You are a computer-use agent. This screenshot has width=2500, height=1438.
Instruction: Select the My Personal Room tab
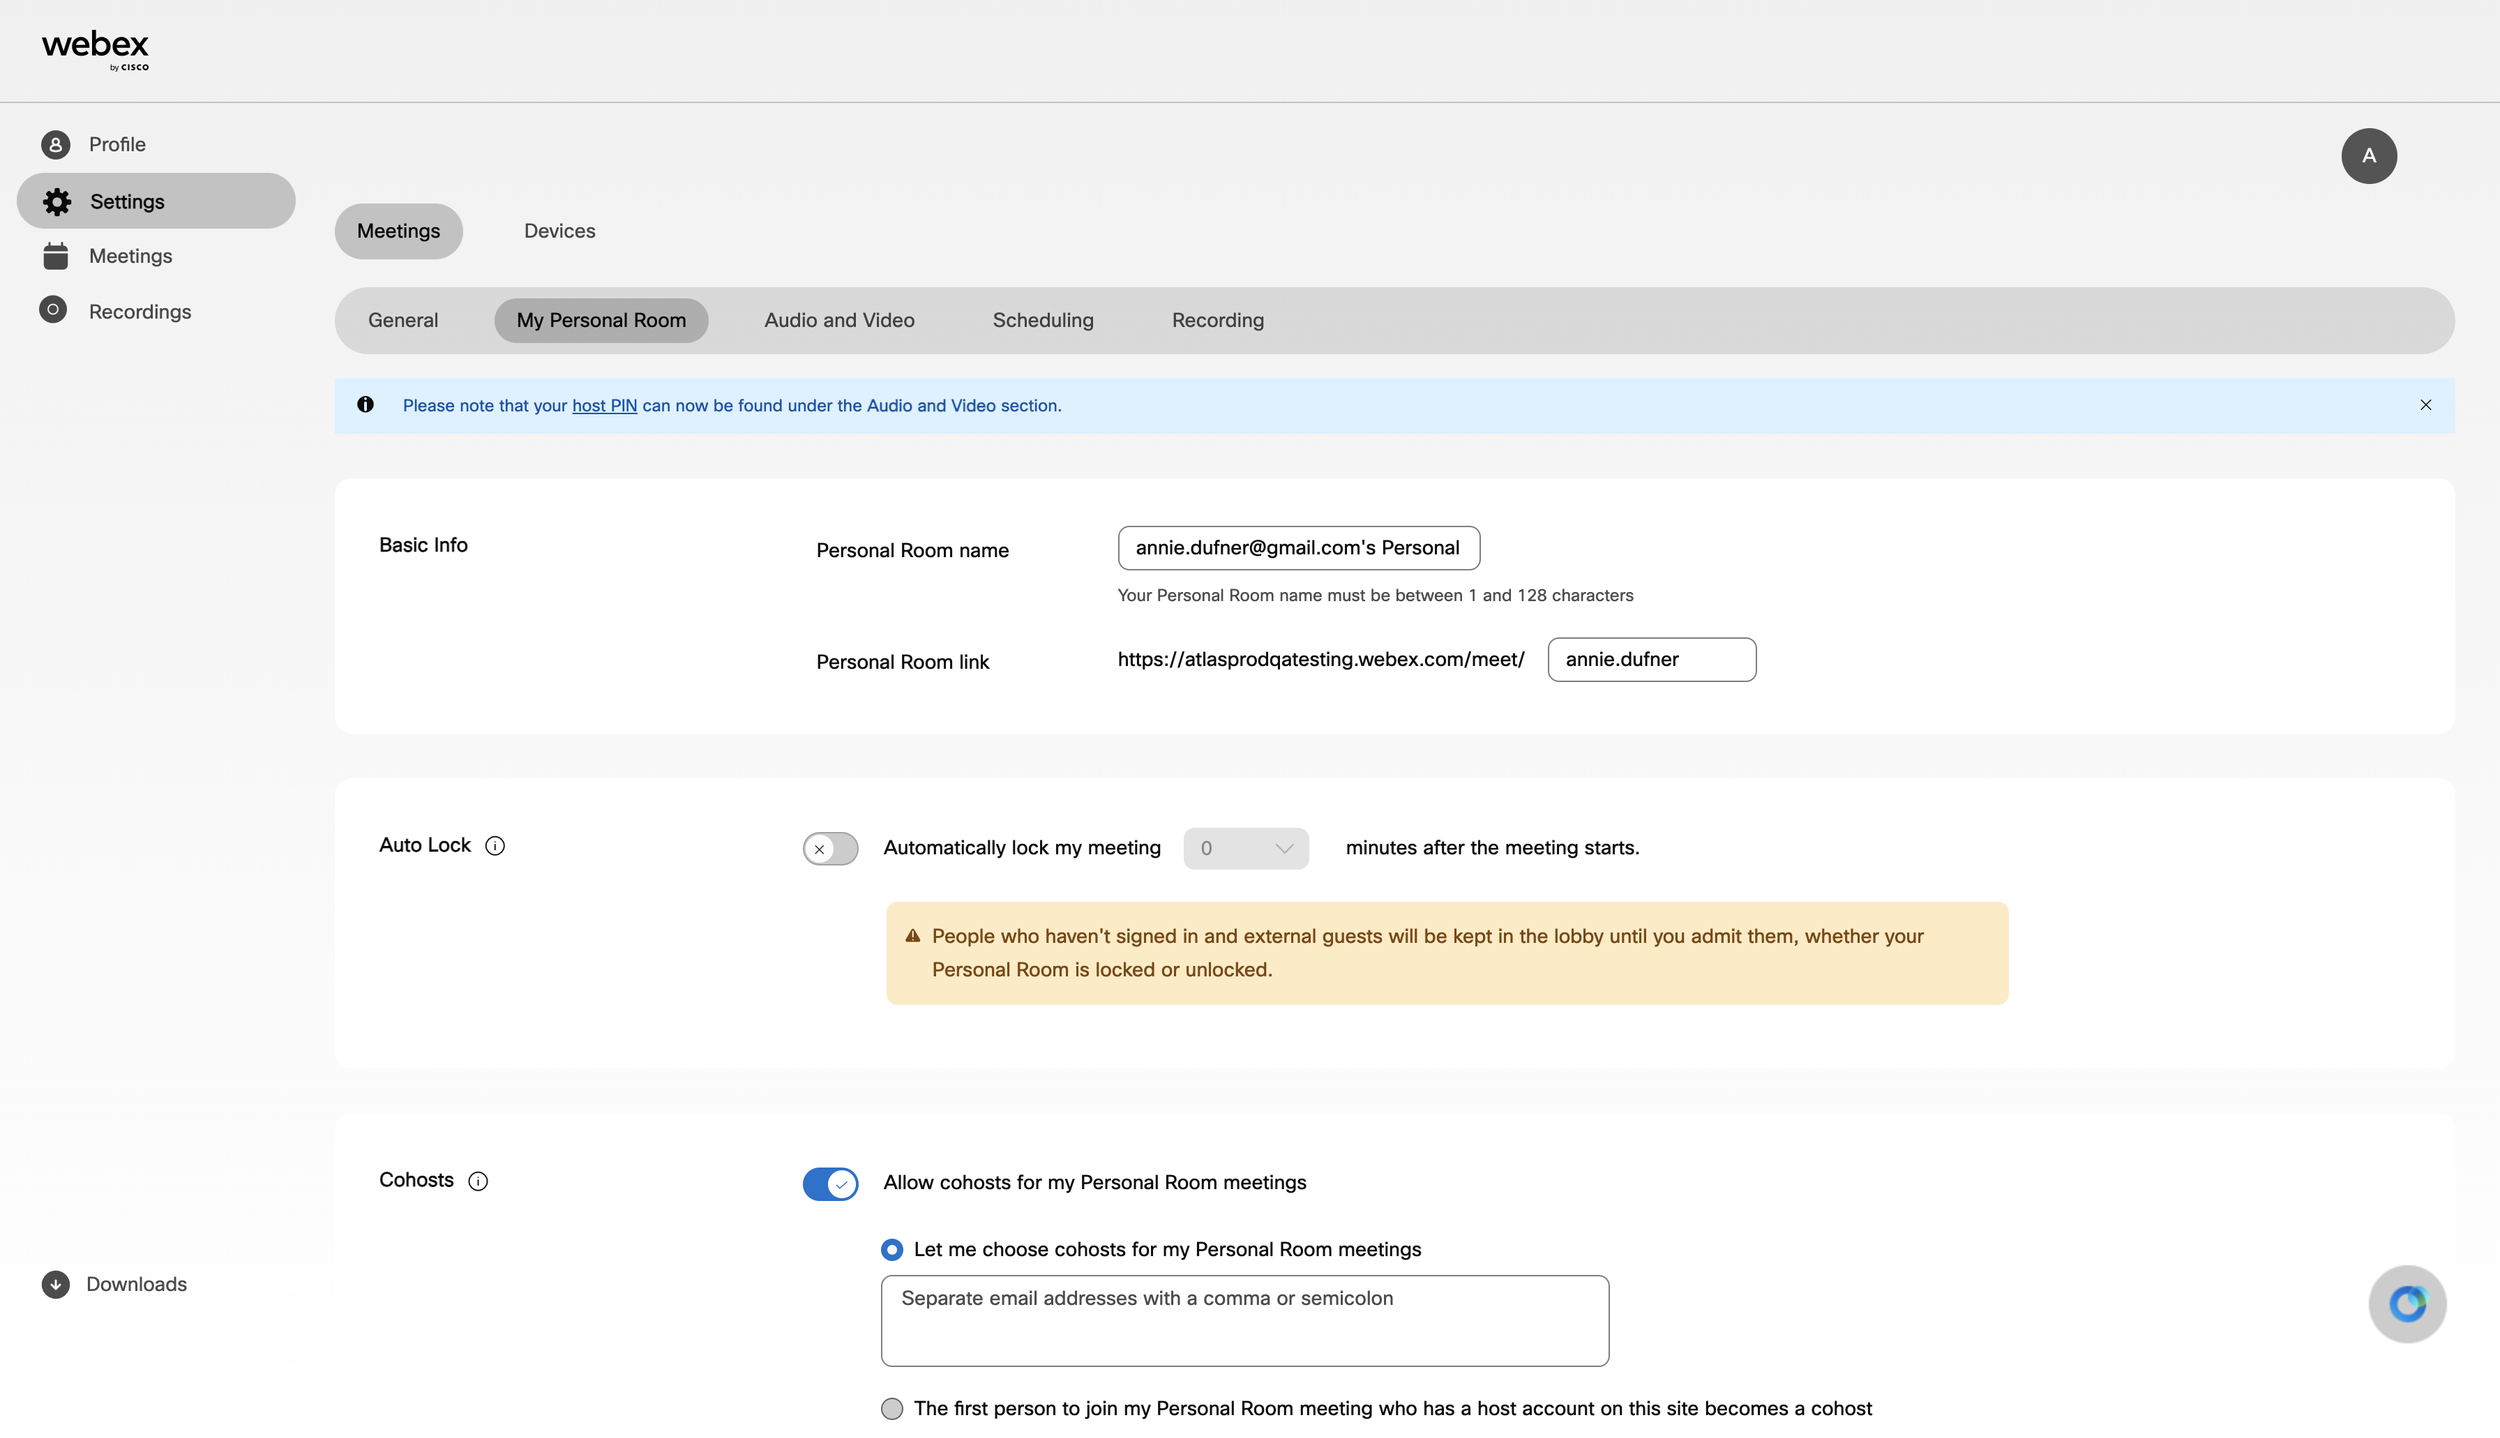601,321
